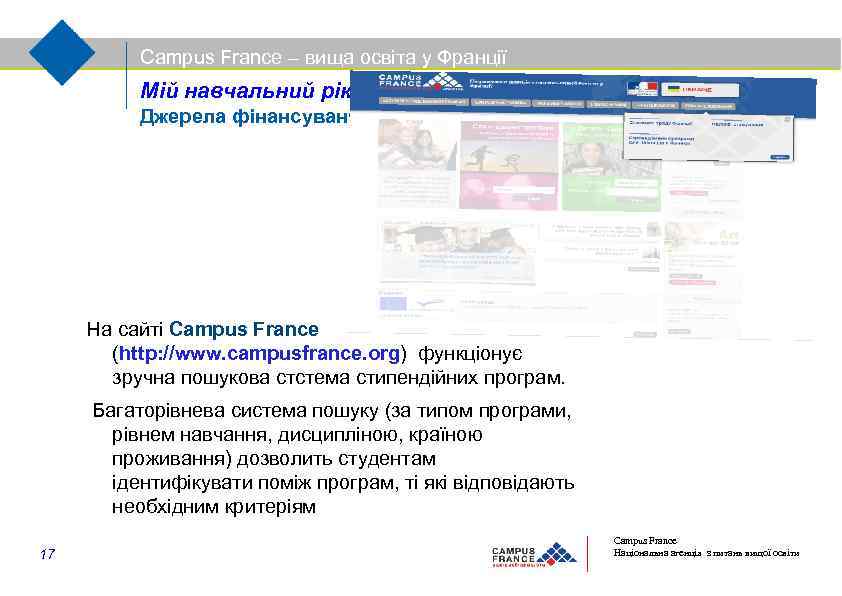
Task: Click the close X on the search panel
Action: 786,117
